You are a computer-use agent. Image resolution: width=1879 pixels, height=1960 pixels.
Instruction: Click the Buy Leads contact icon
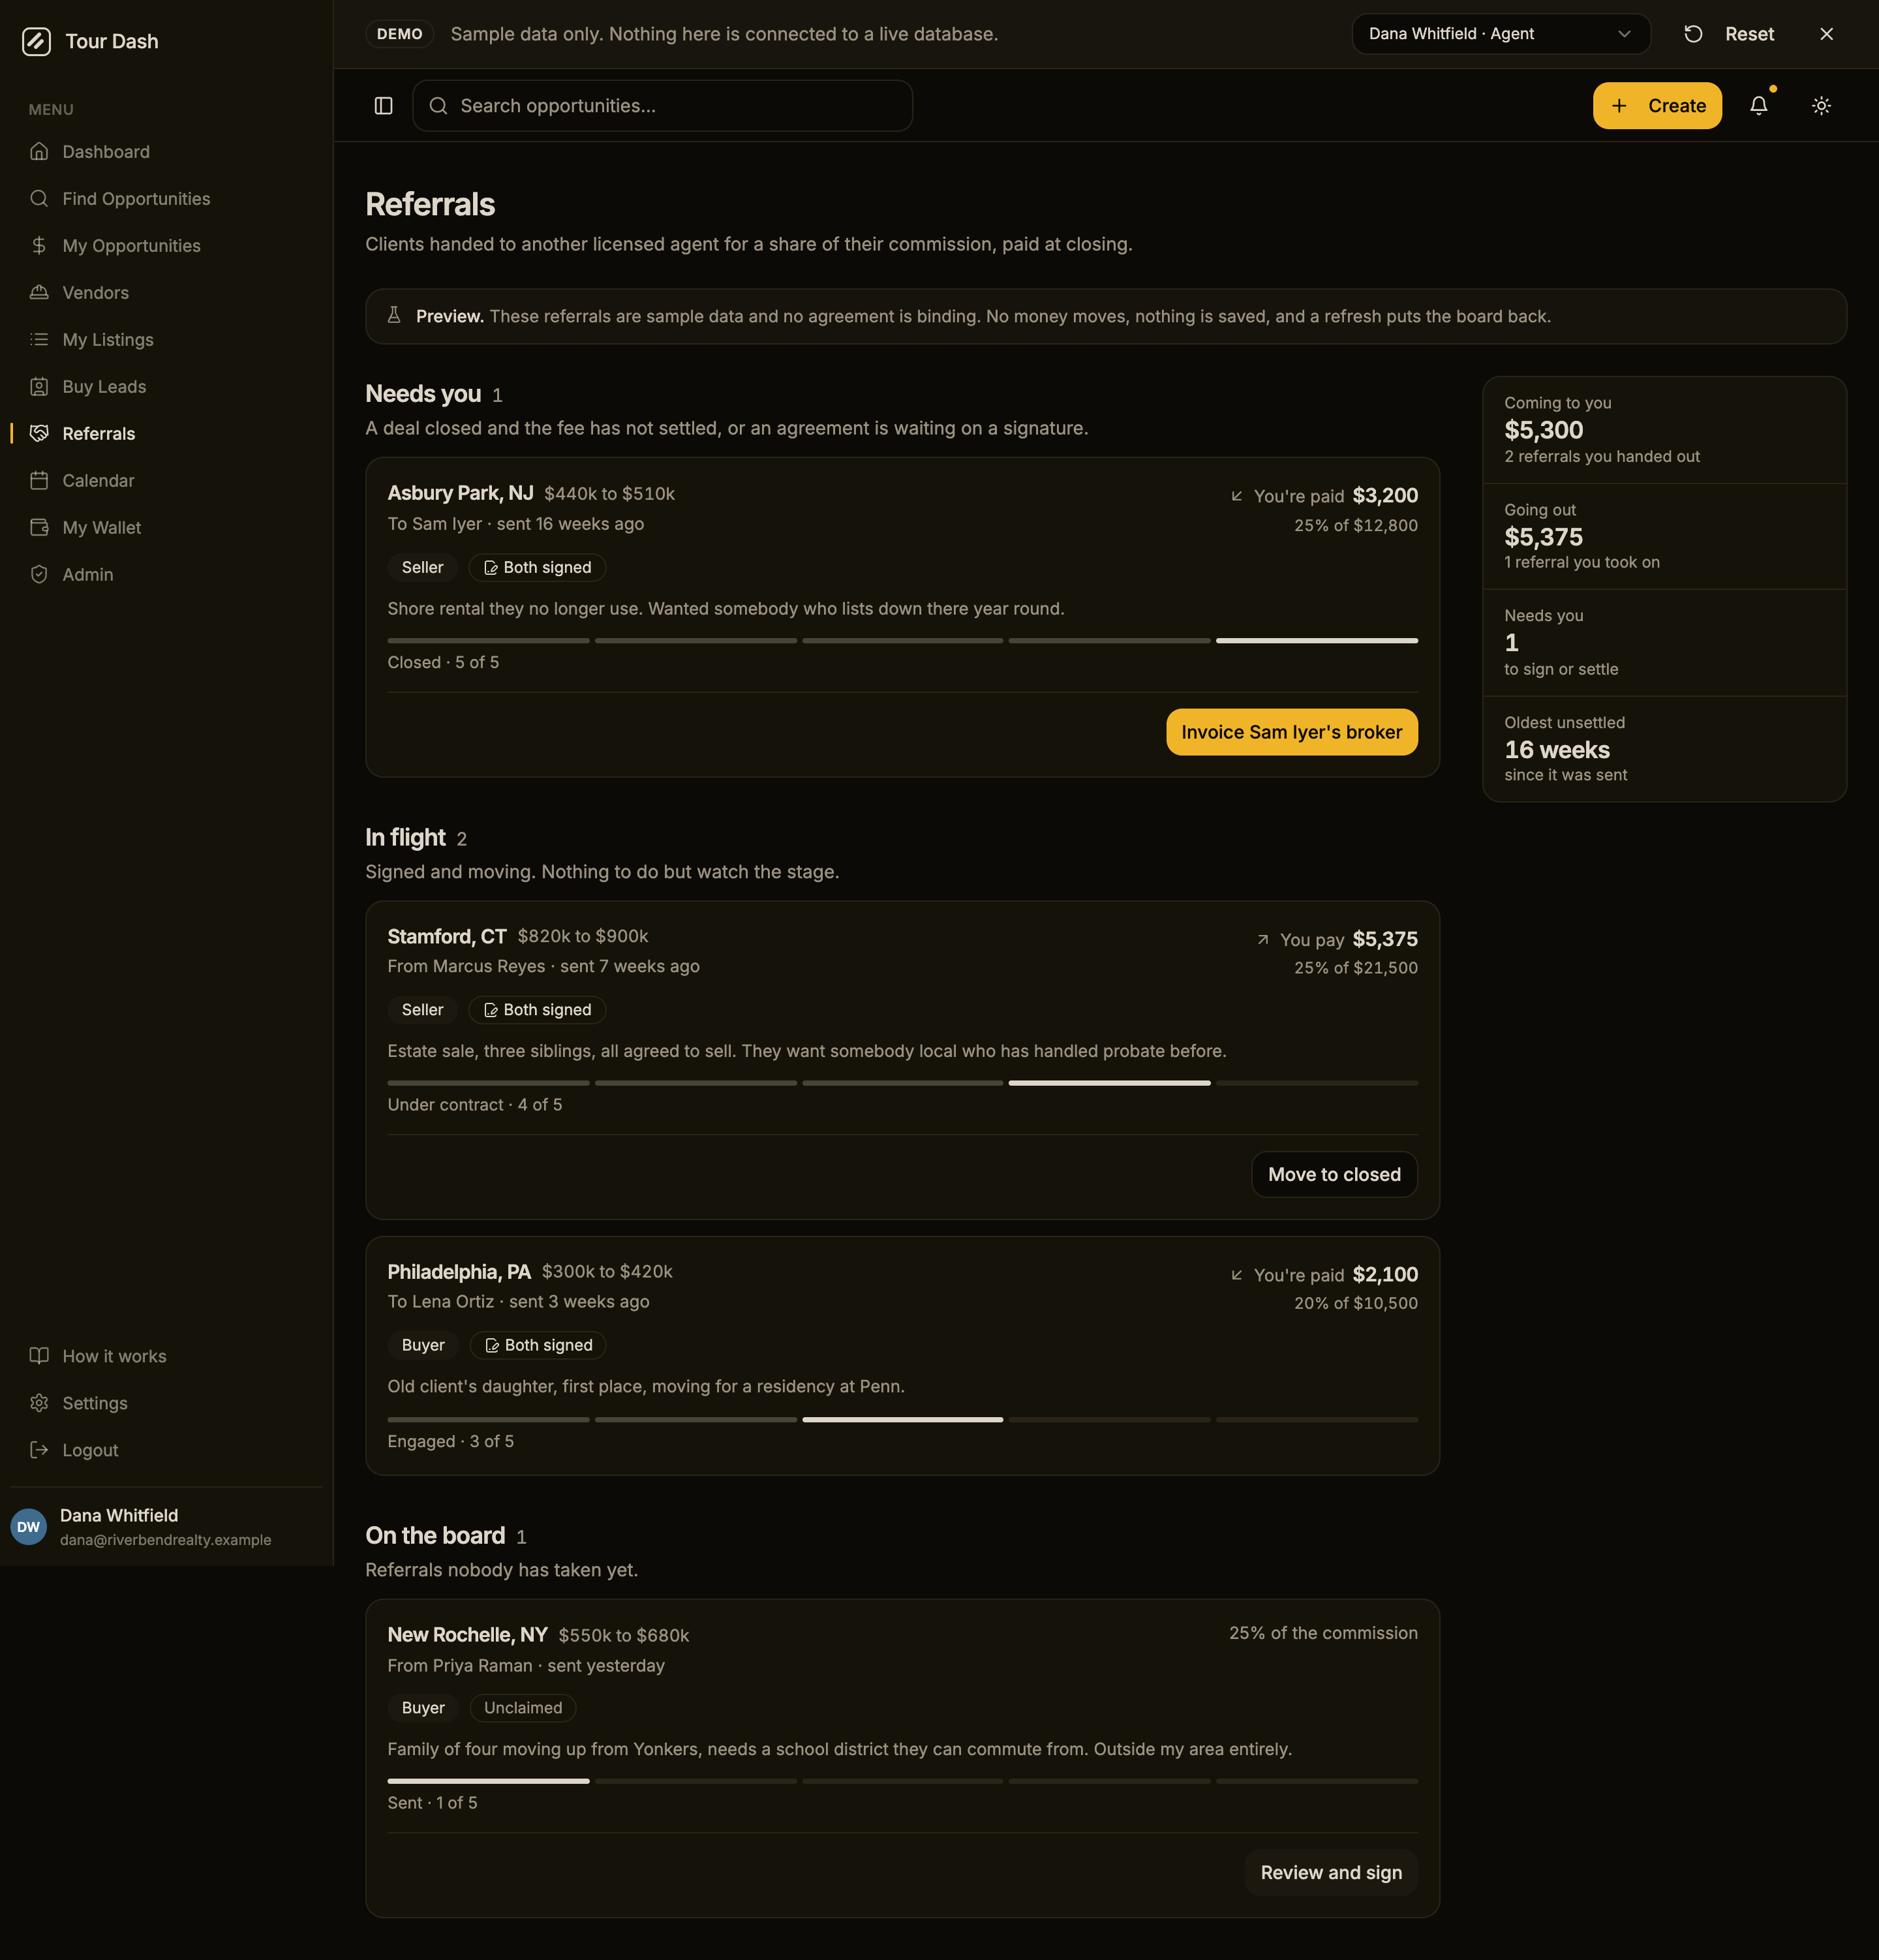(39, 387)
